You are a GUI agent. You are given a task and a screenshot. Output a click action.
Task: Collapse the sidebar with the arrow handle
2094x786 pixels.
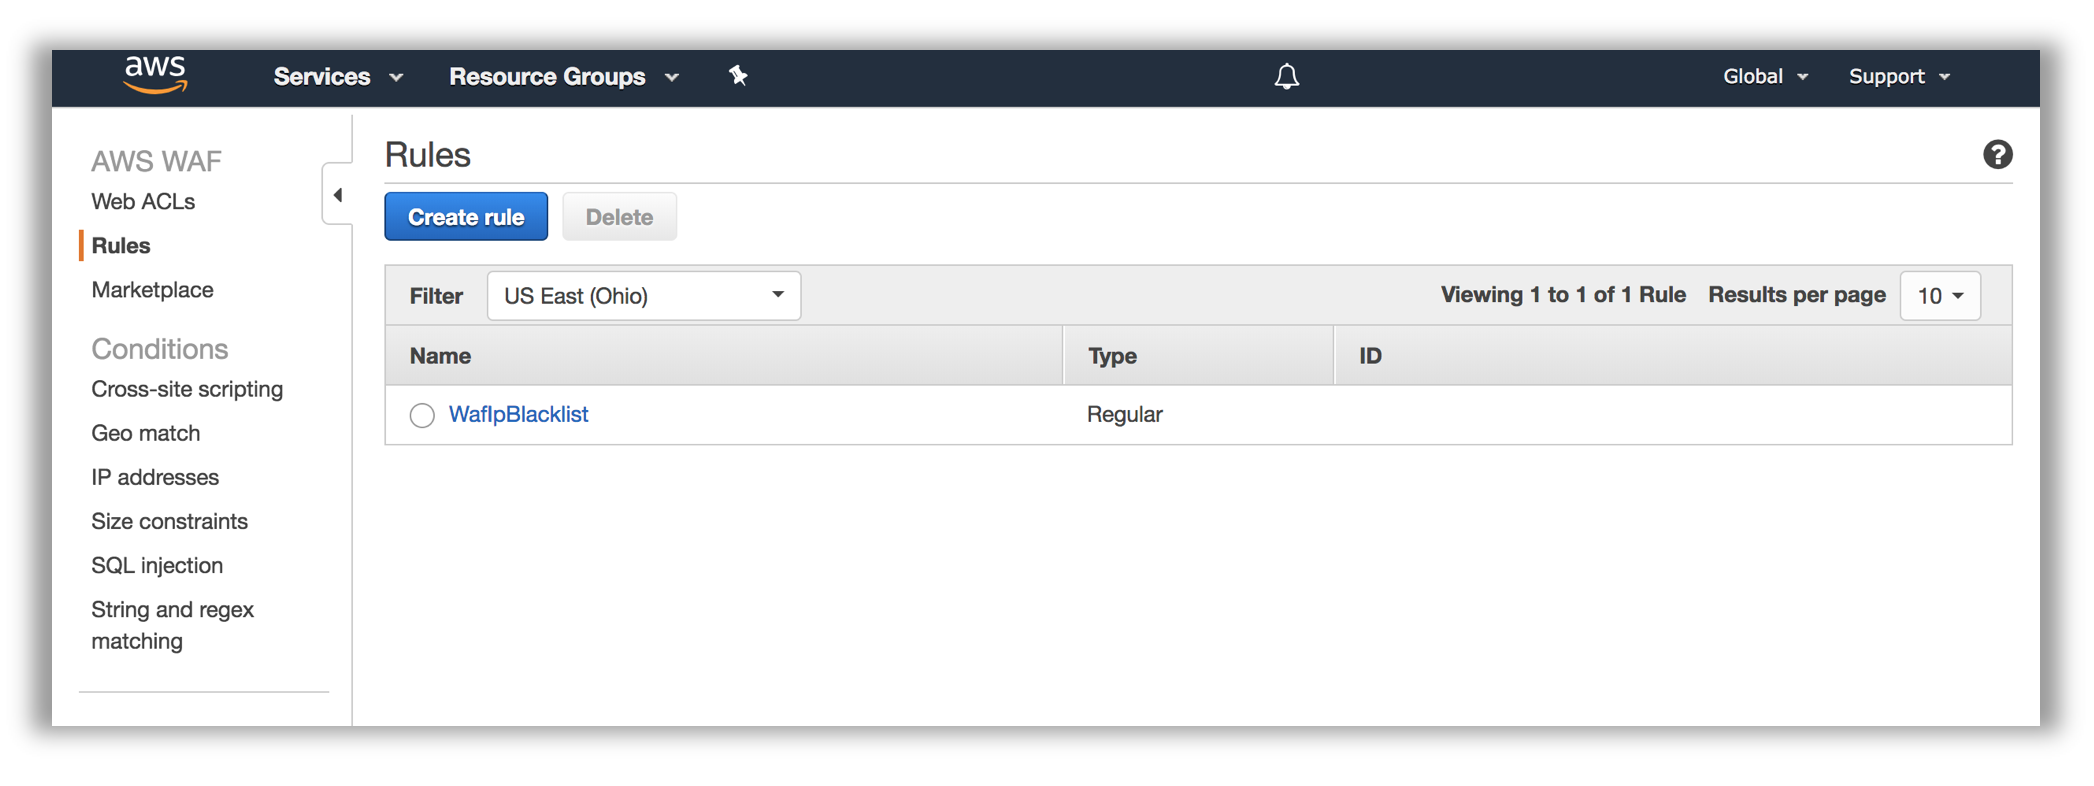pyautogui.click(x=338, y=195)
